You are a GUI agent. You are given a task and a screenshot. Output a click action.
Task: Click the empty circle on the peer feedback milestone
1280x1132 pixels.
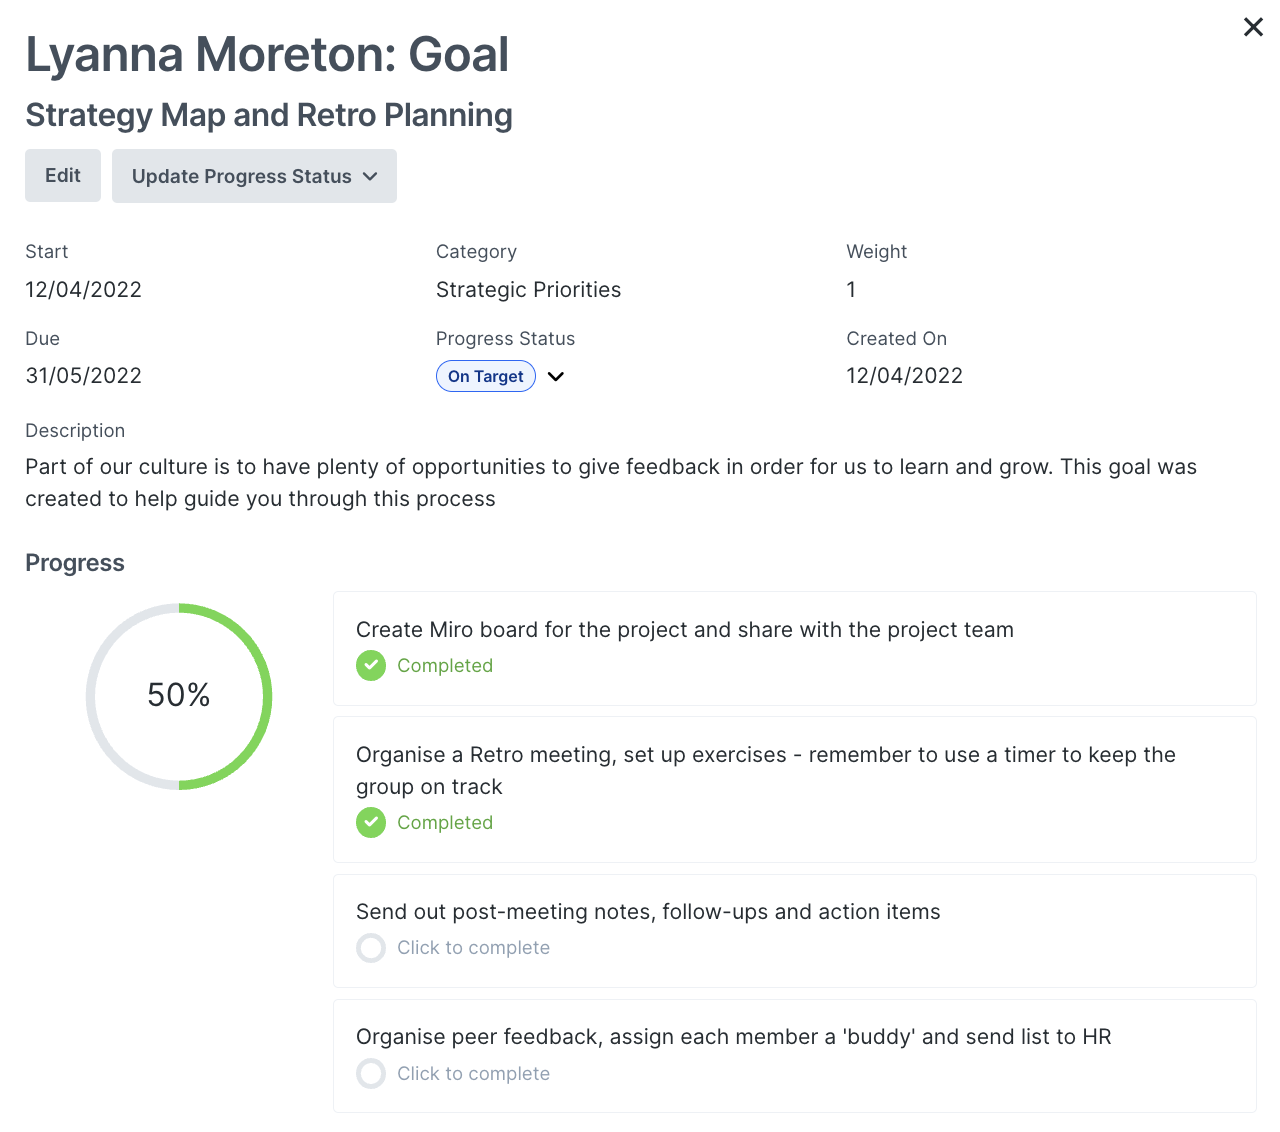pos(370,1073)
